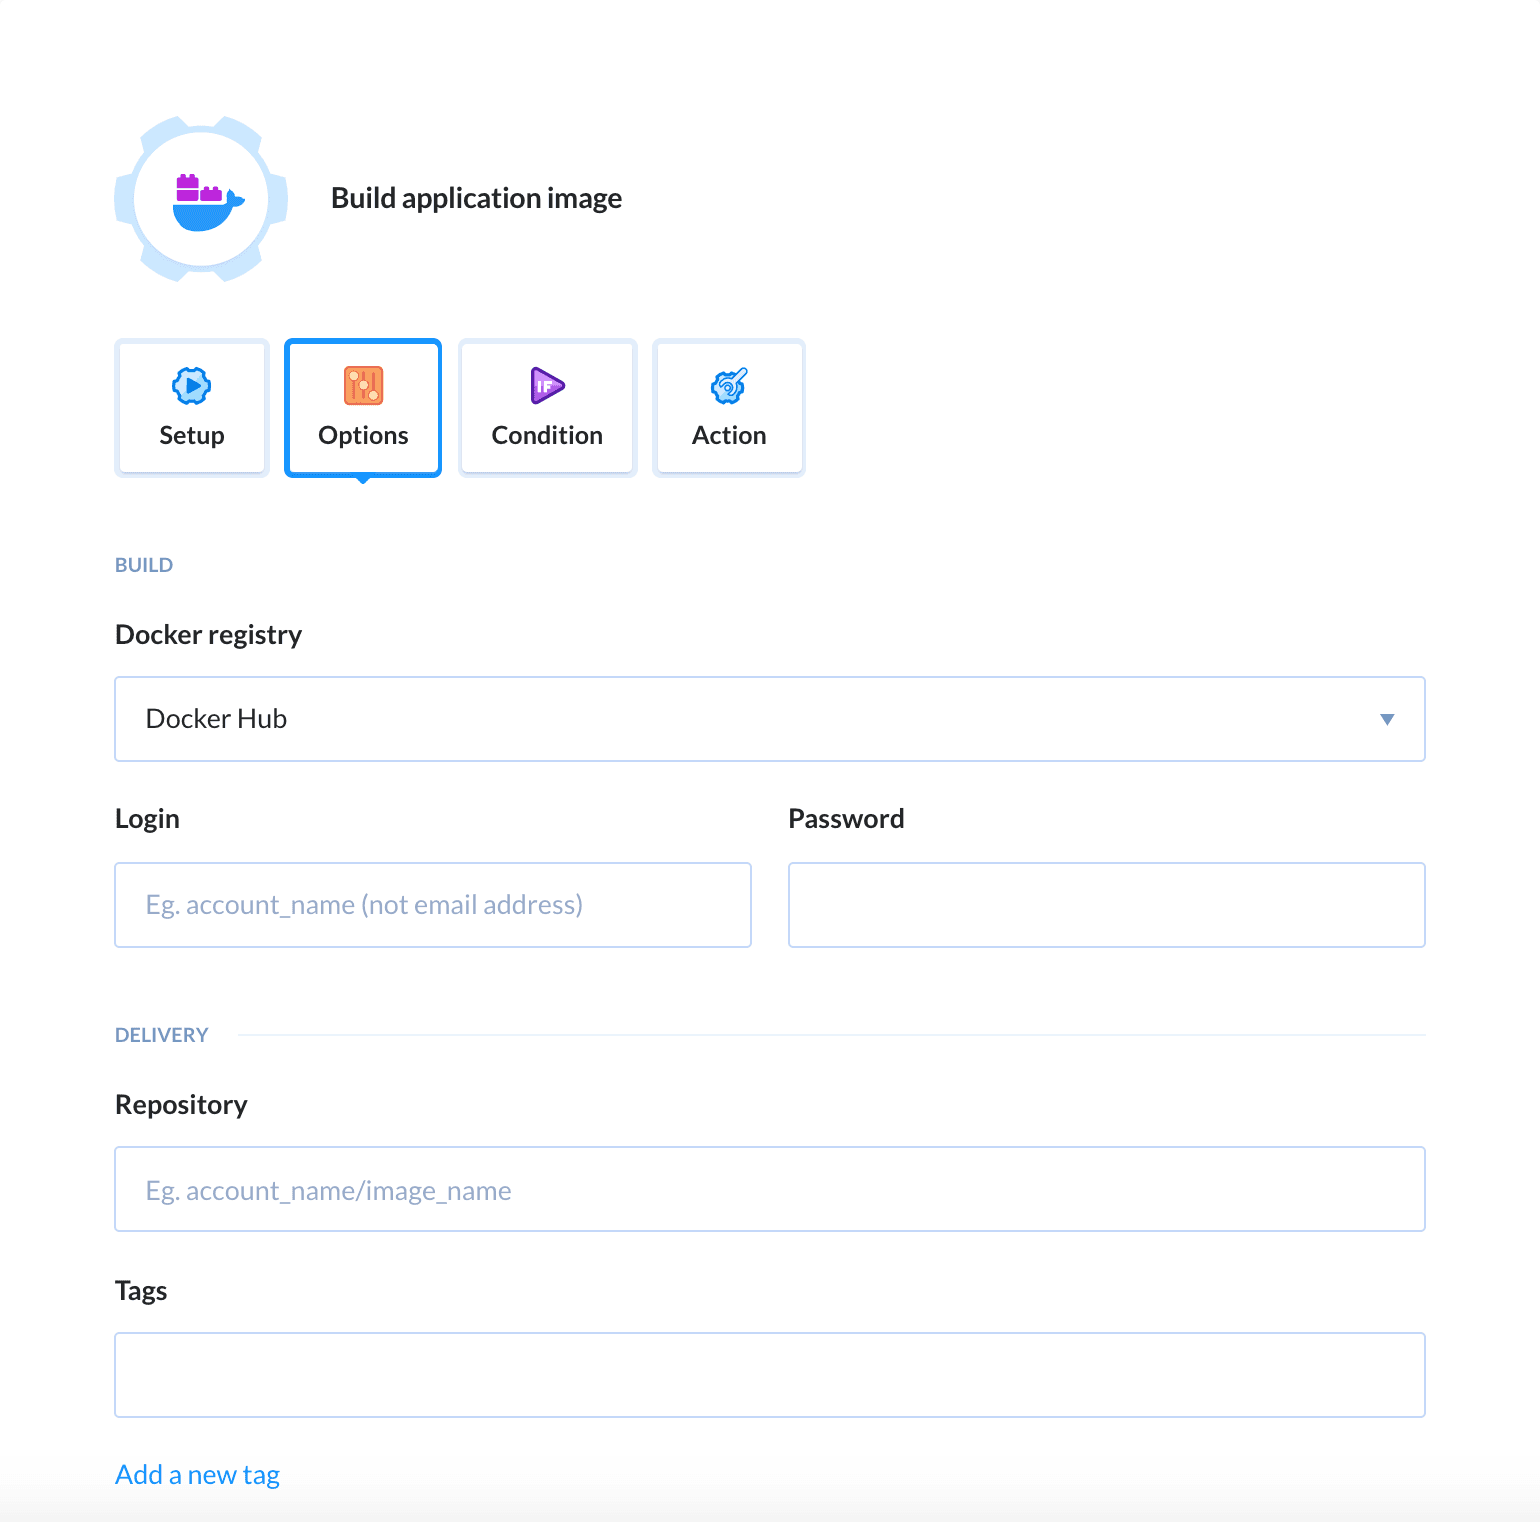The height and width of the screenshot is (1522, 1540).
Task: Focus the Login input field
Action: [433, 905]
